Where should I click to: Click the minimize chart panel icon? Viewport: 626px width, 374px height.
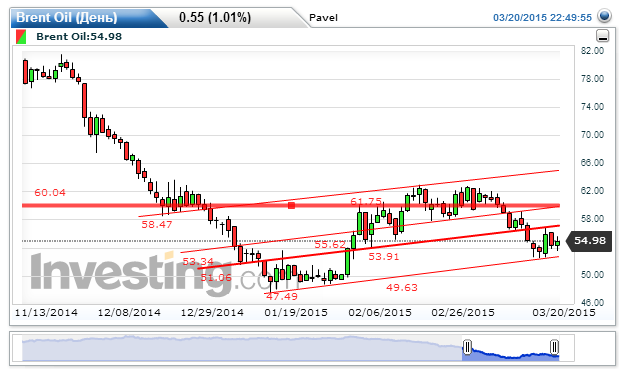coord(602,36)
